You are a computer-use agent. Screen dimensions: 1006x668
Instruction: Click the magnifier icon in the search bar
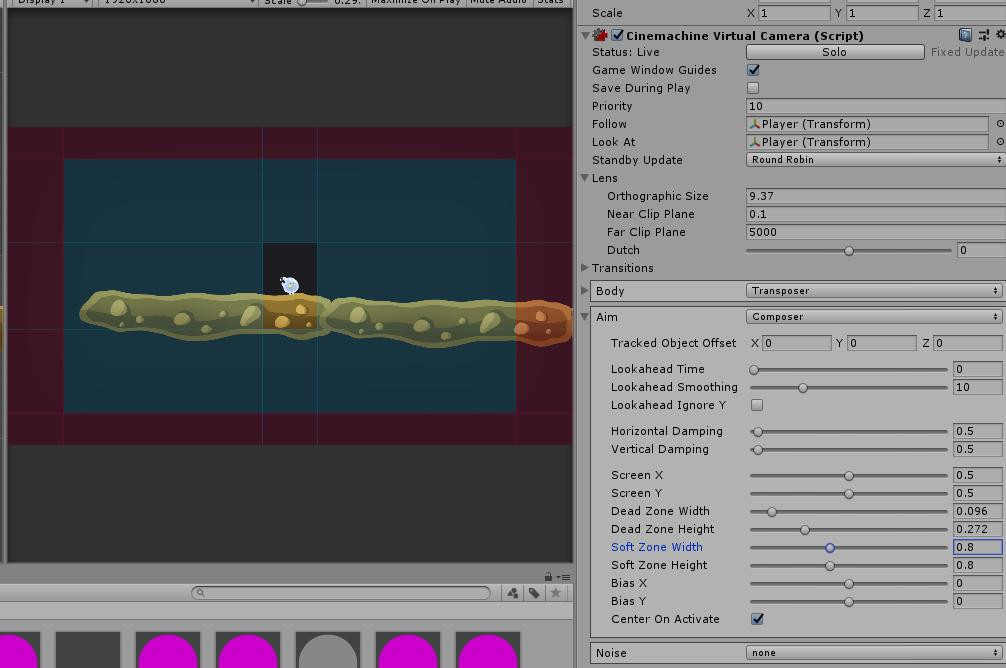(x=201, y=593)
